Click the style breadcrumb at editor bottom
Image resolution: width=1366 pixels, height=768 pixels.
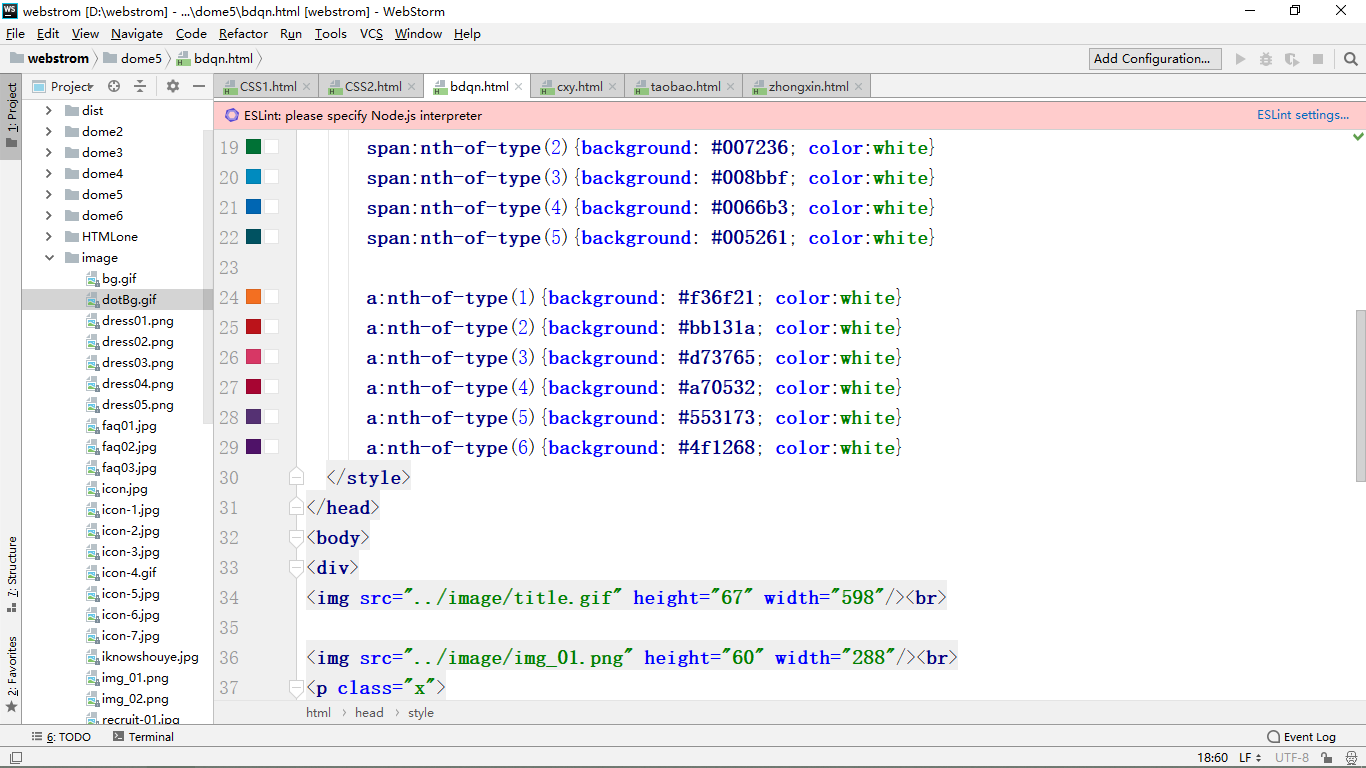[421, 713]
